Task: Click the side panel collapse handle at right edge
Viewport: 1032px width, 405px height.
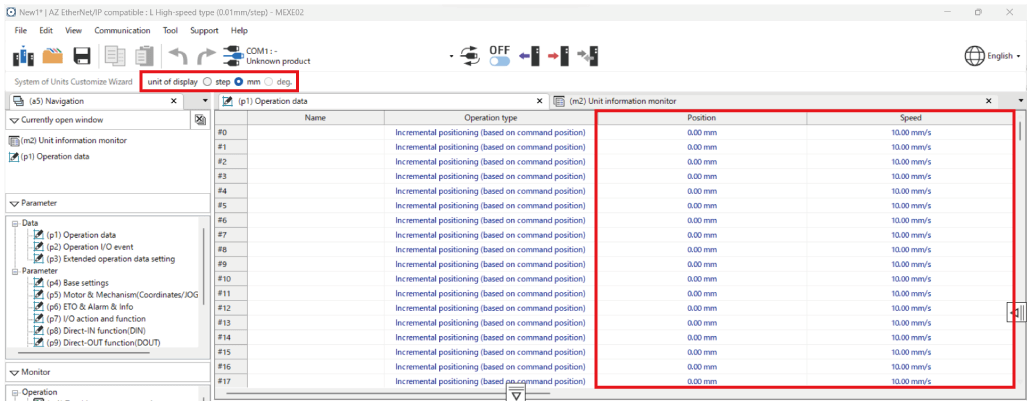Action: tap(1017, 313)
